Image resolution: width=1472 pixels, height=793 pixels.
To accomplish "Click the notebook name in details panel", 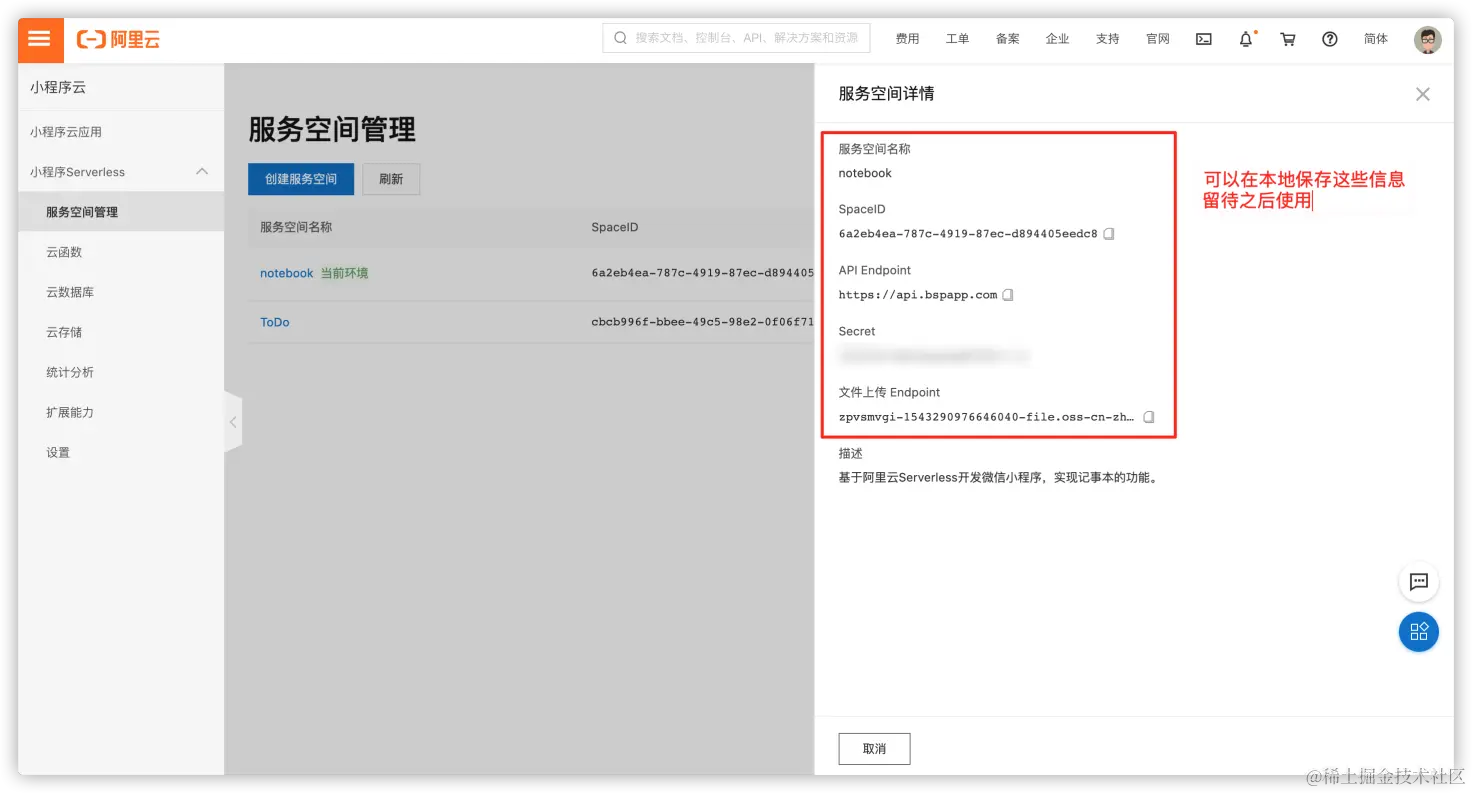I will [865, 173].
